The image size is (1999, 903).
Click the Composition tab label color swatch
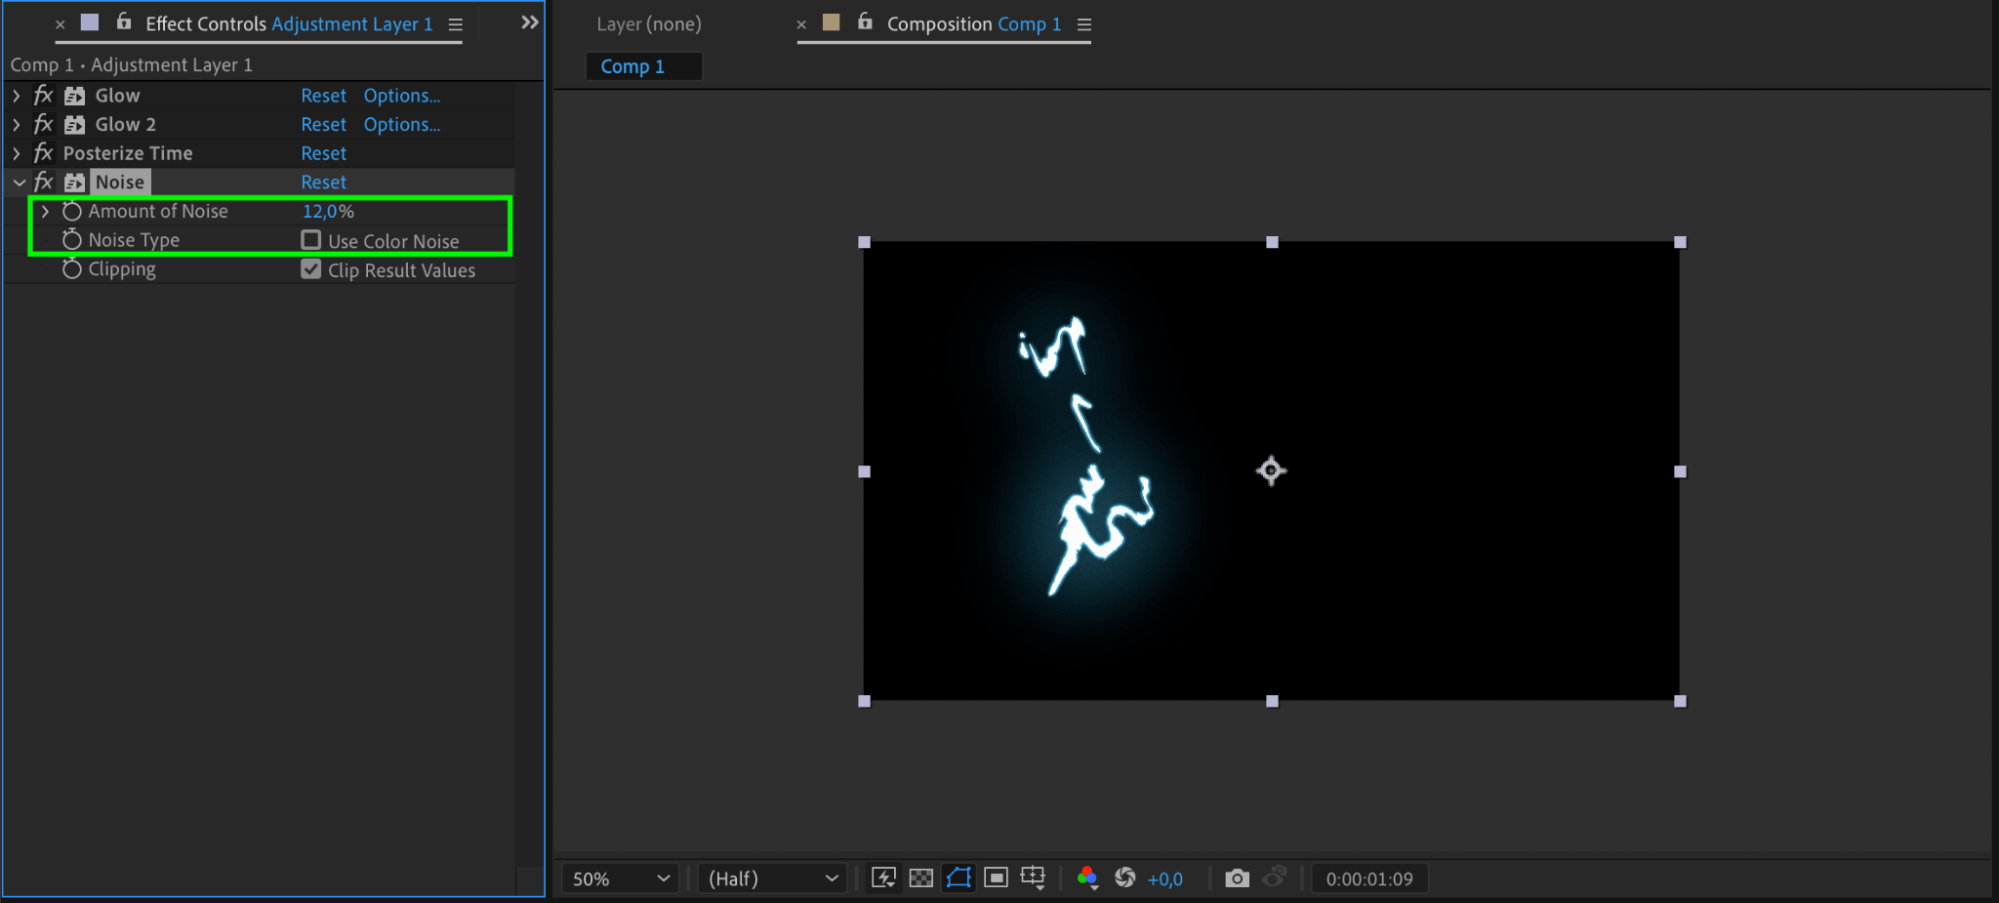click(831, 22)
